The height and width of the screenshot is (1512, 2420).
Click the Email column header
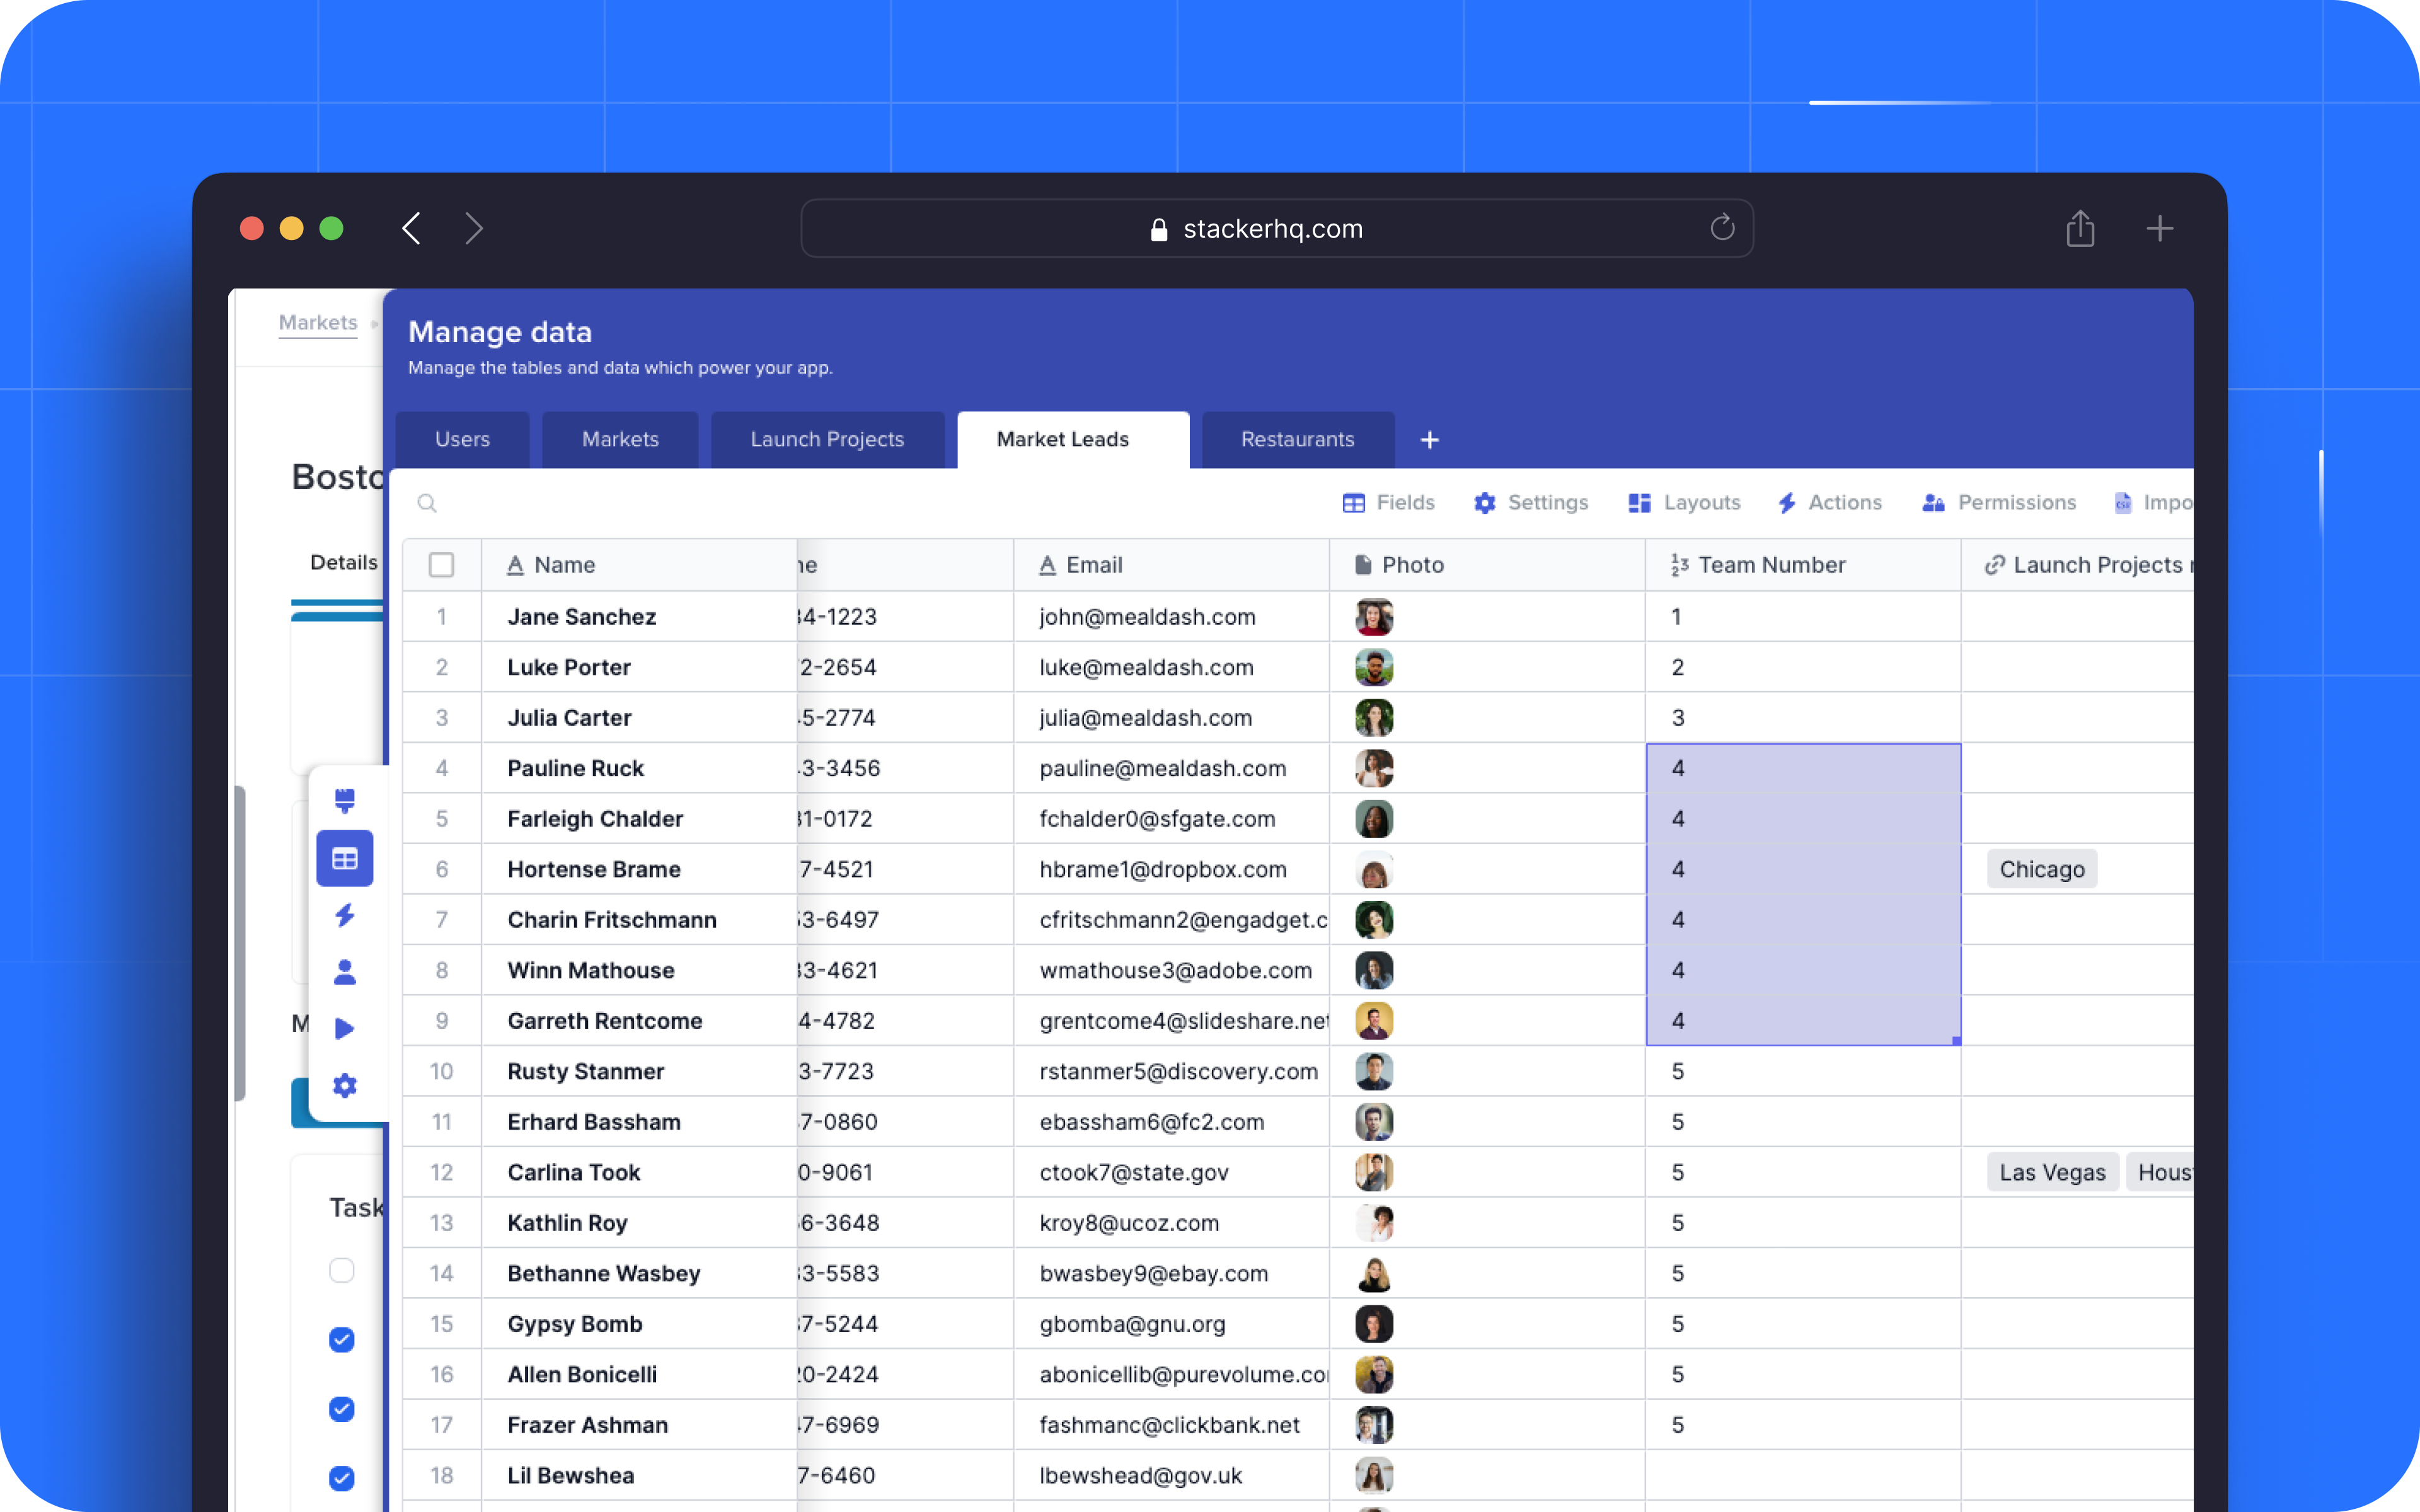coord(1171,565)
